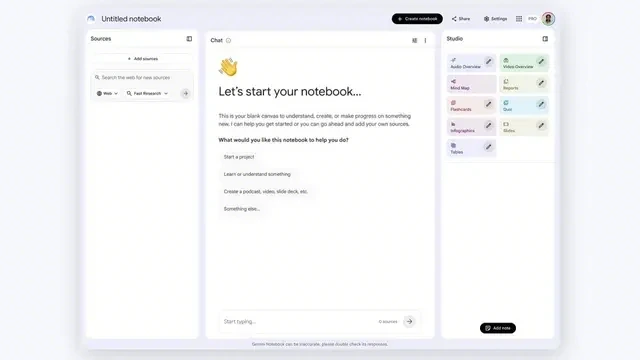Choose Learn or understand something suggestion
The width and height of the screenshot is (640, 360).
point(257,174)
